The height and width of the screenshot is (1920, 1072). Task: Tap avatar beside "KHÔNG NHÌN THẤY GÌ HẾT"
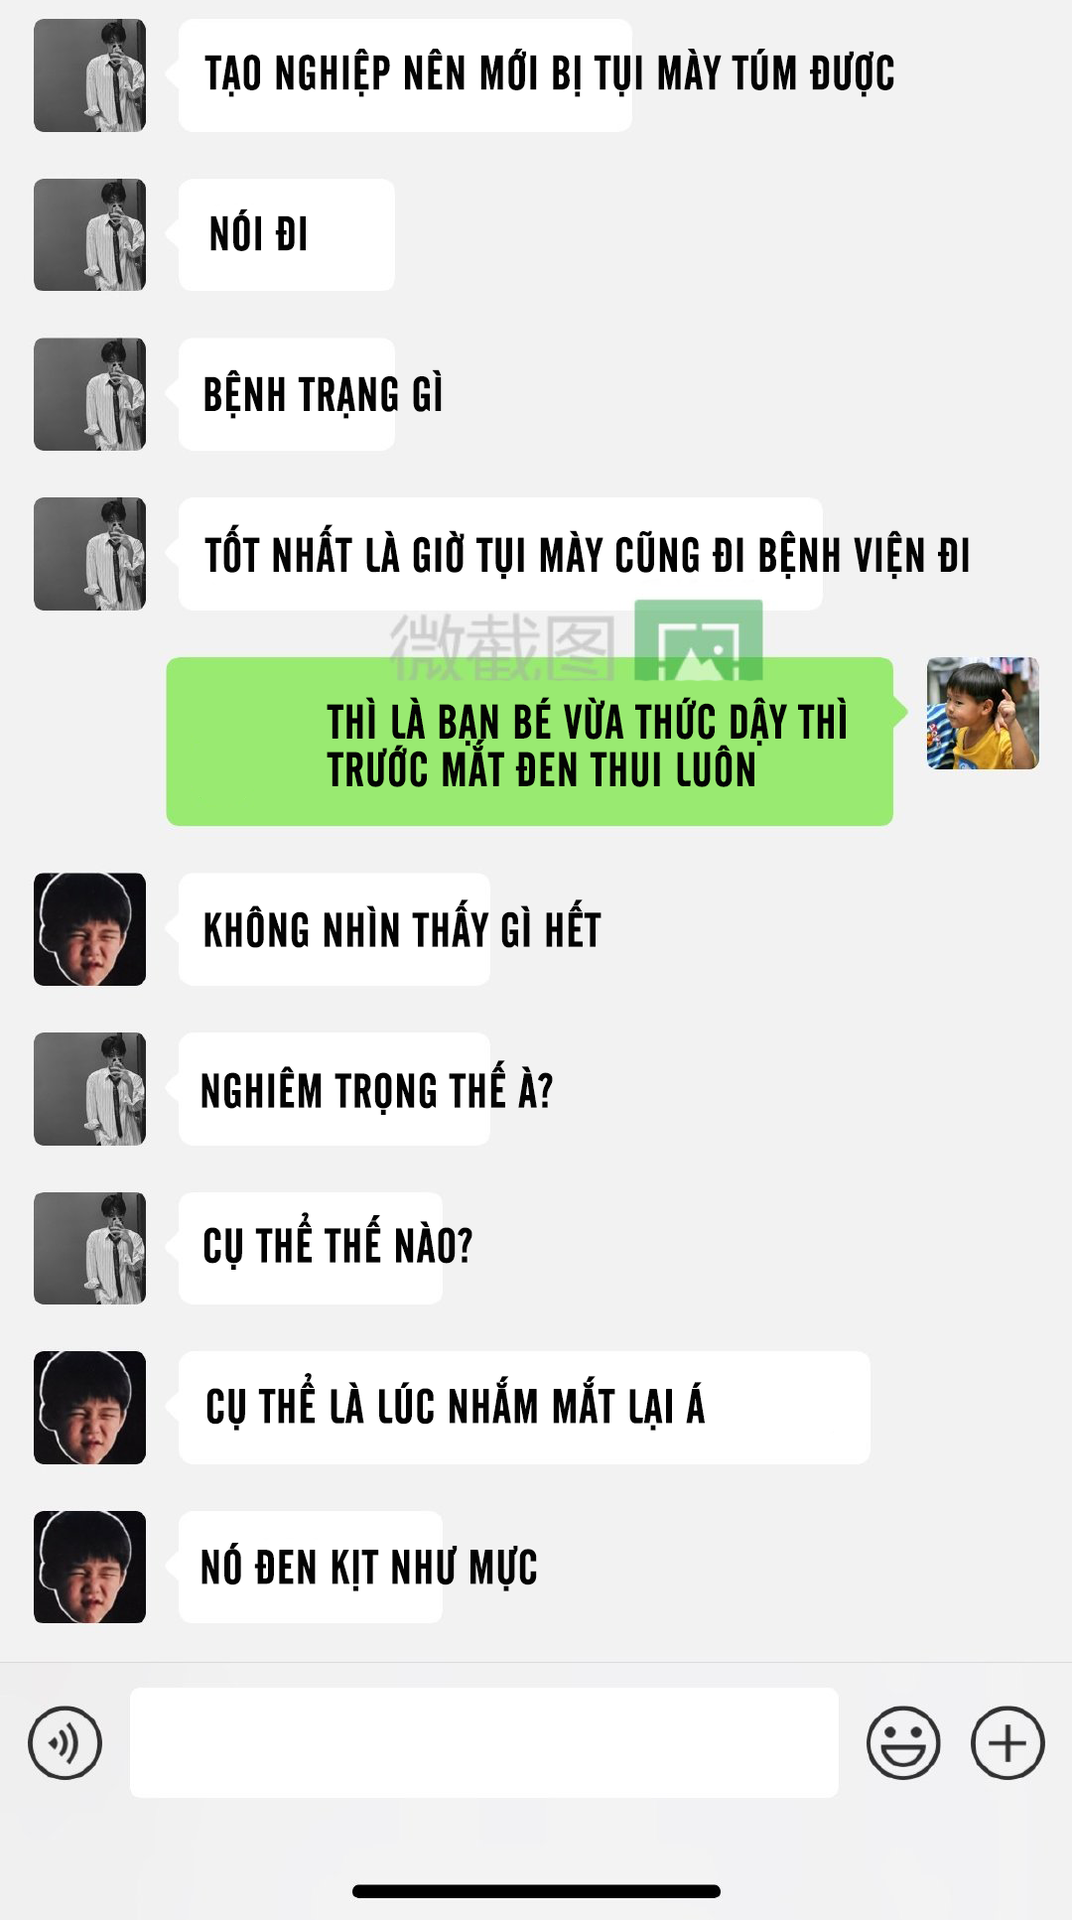pos(90,929)
